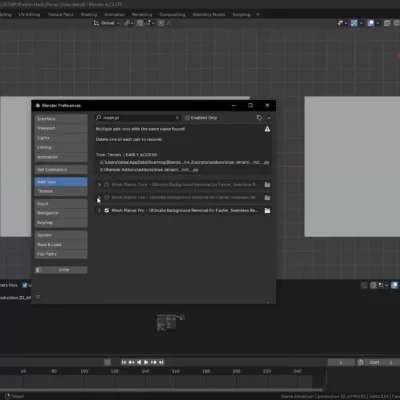The image size is (400, 400).
Task: Click the timeline horizontal scrollbar
Action: tap(161, 390)
